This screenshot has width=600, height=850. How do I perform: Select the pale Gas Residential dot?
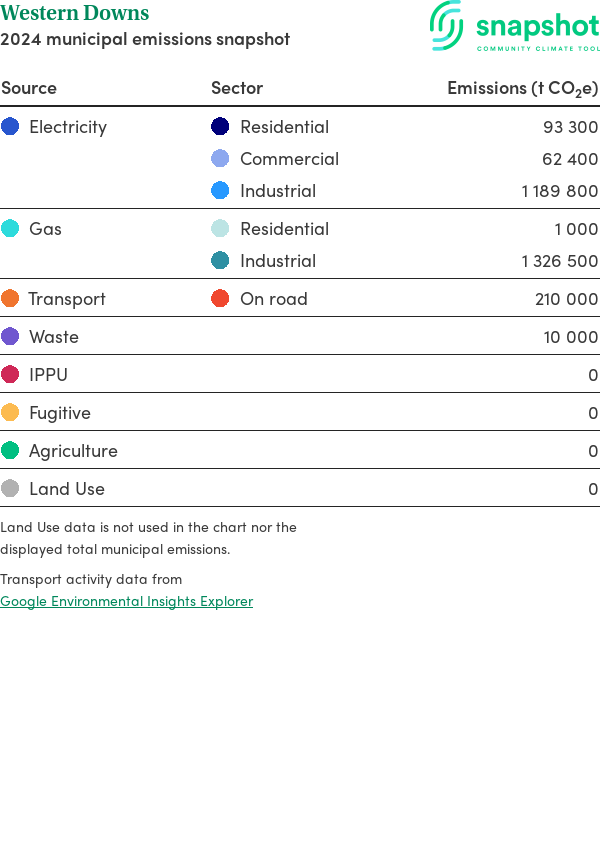pos(220,229)
